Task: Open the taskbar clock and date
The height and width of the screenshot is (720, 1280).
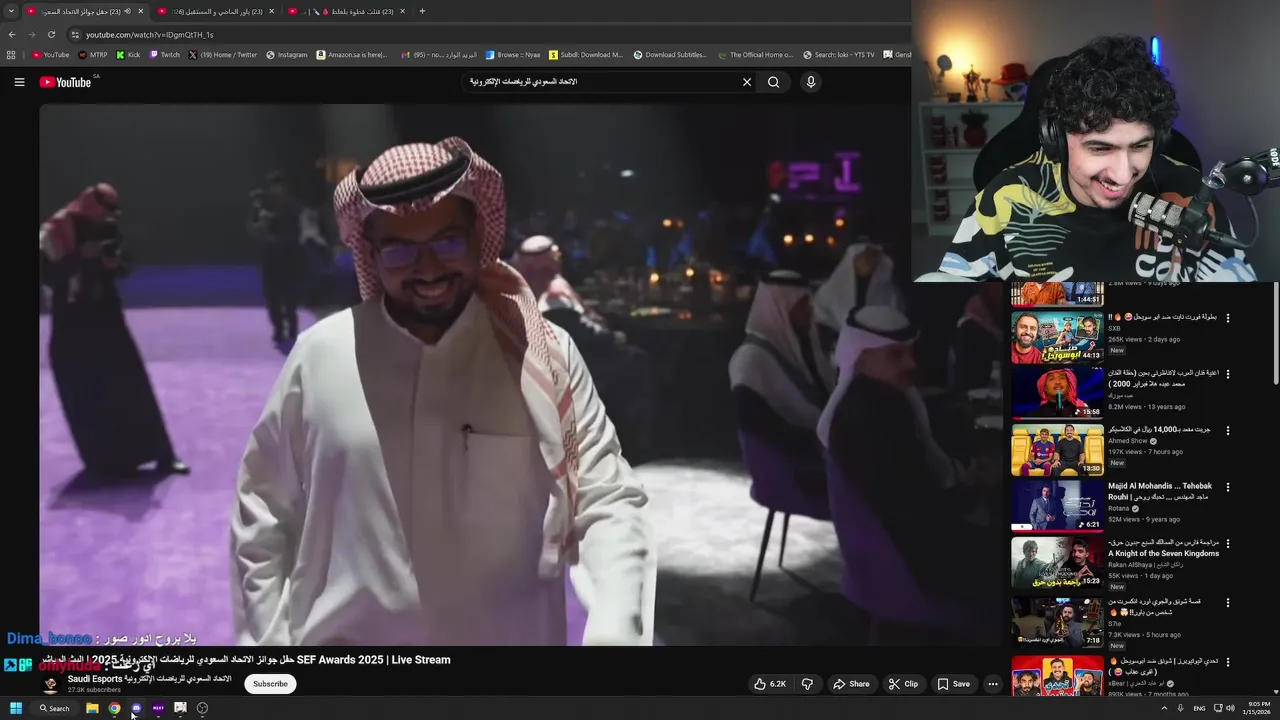Action: (x=1255, y=708)
